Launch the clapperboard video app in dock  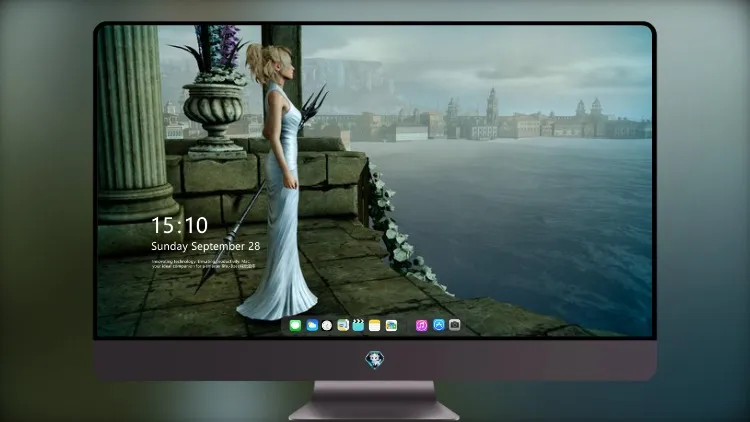[x=358, y=325]
